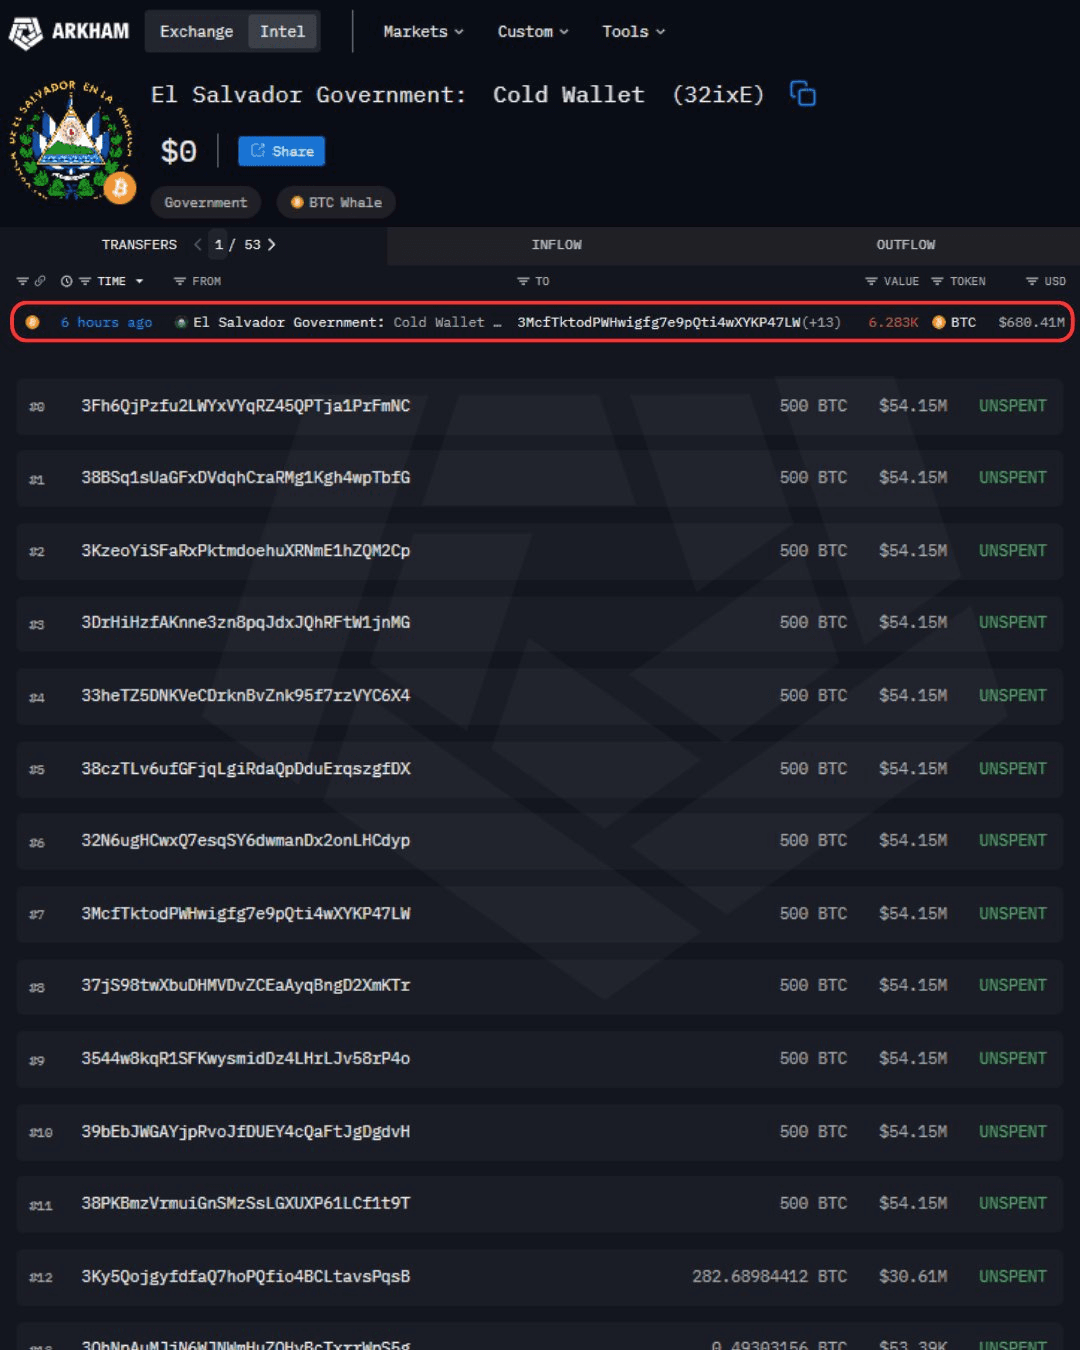1080x1350 pixels.
Task: Switch to the Intel tab
Action: (x=282, y=31)
